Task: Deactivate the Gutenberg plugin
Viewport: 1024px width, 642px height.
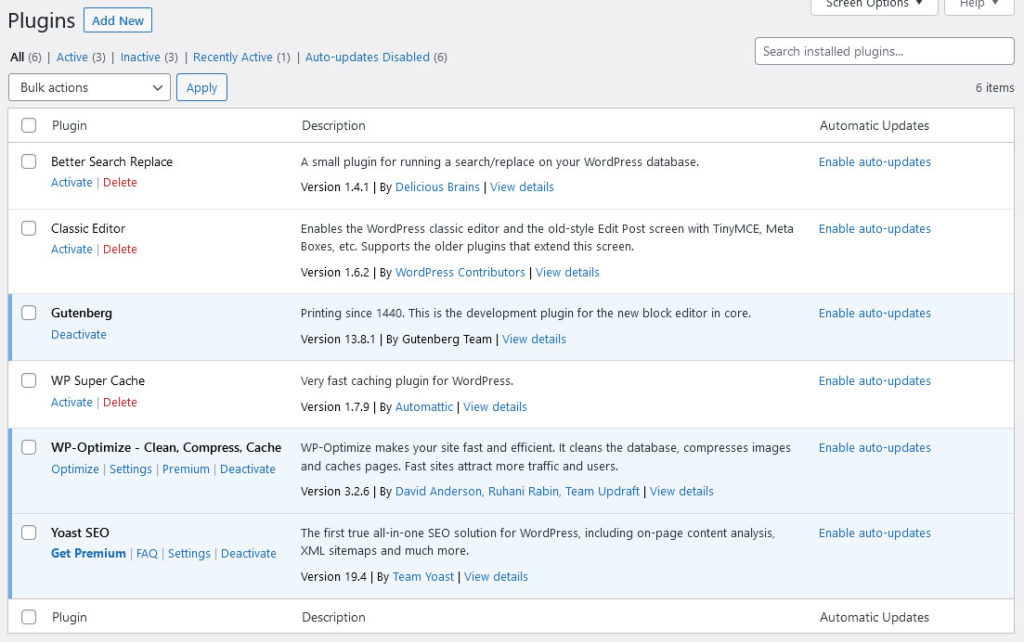Action: coord(78,334)
